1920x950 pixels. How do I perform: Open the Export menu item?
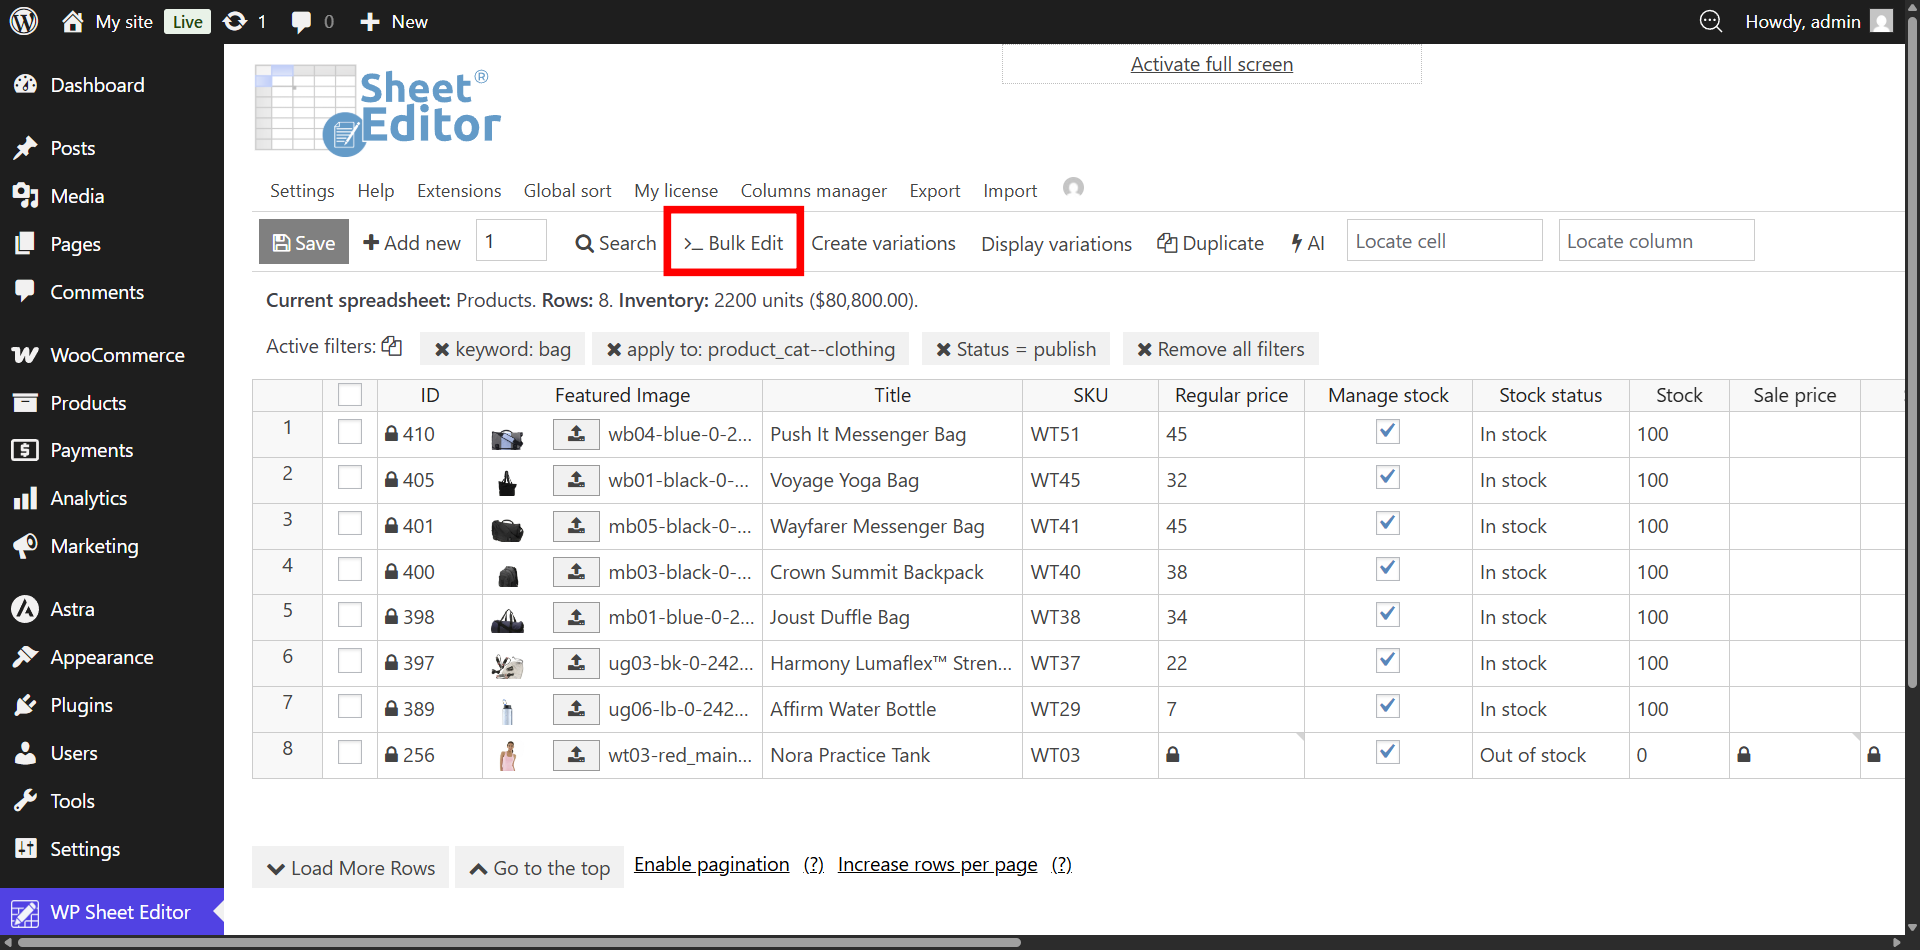click(934, 190)
